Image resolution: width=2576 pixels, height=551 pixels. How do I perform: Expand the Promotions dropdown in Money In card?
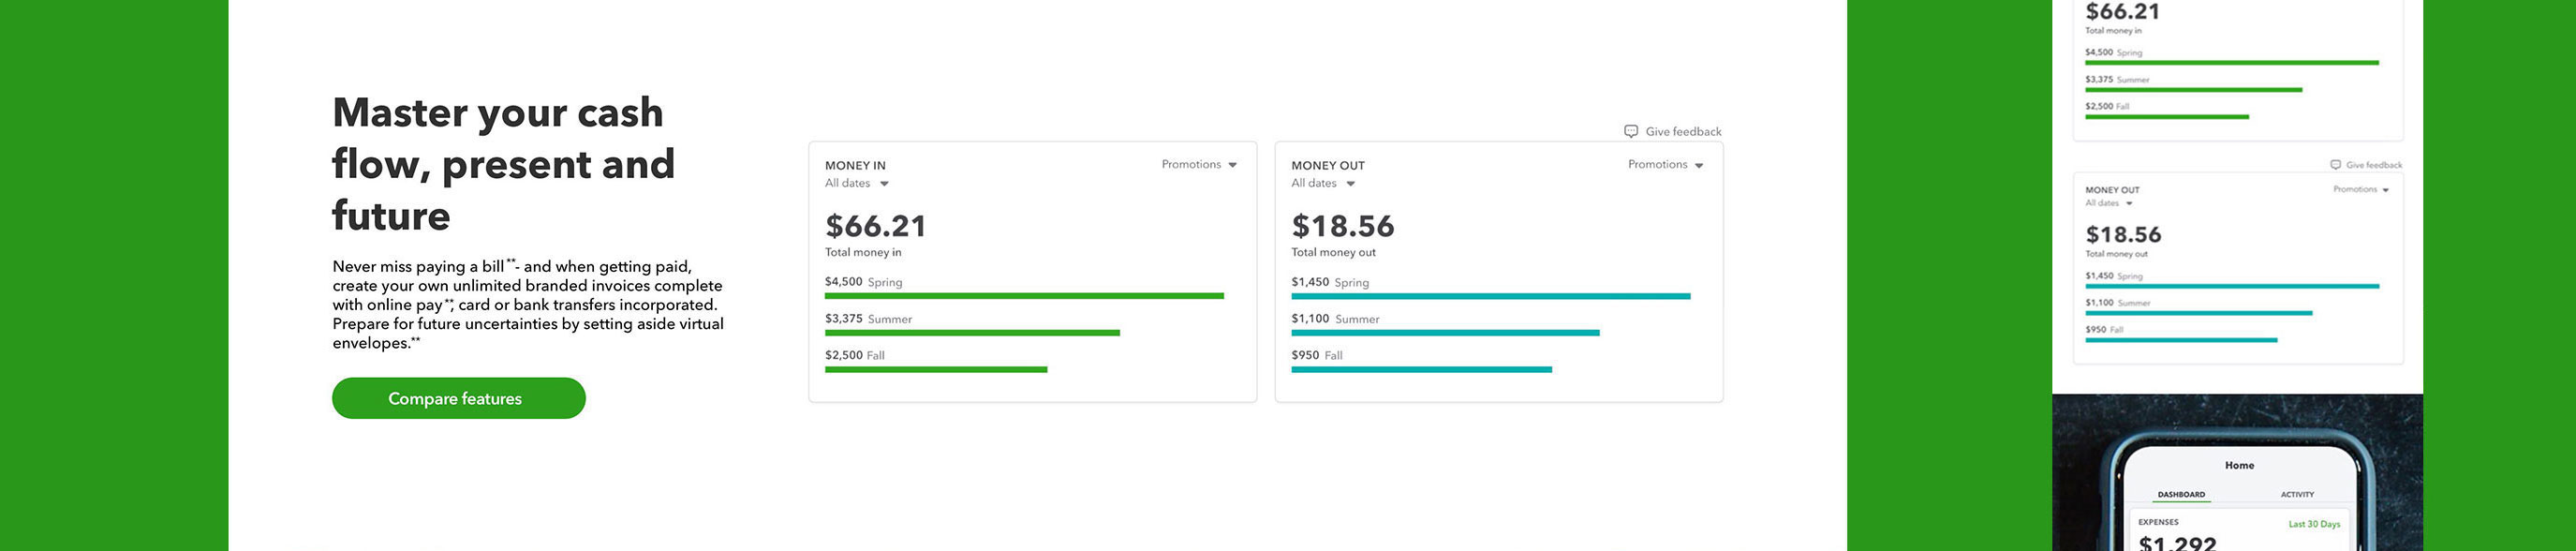1199,165
